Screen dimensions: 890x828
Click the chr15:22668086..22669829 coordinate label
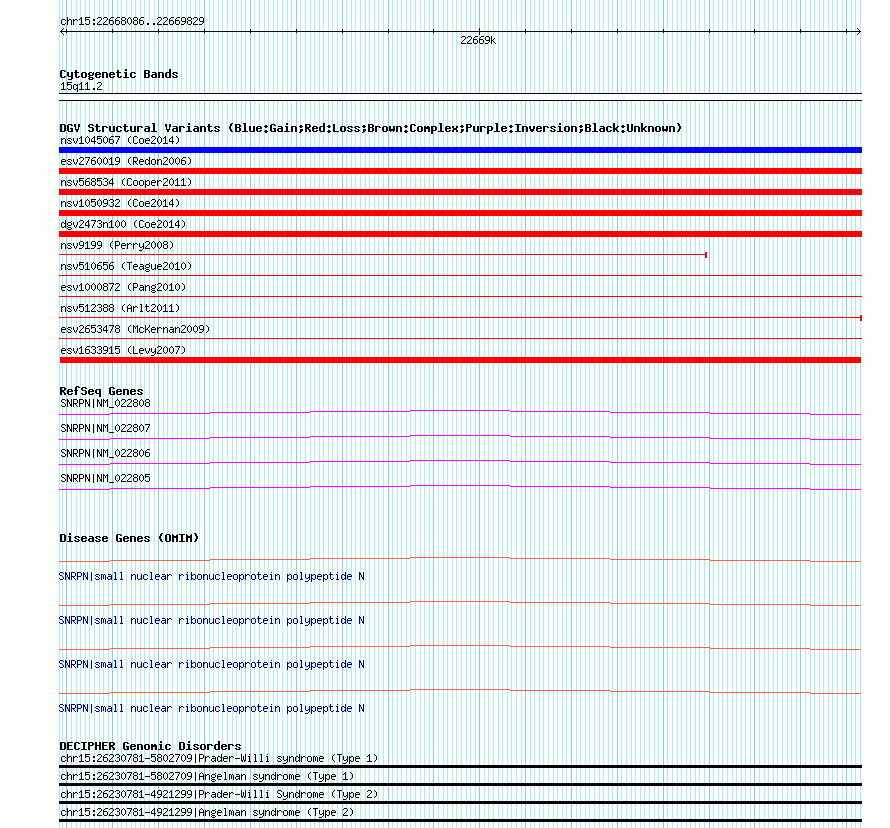tap(132, 21)
